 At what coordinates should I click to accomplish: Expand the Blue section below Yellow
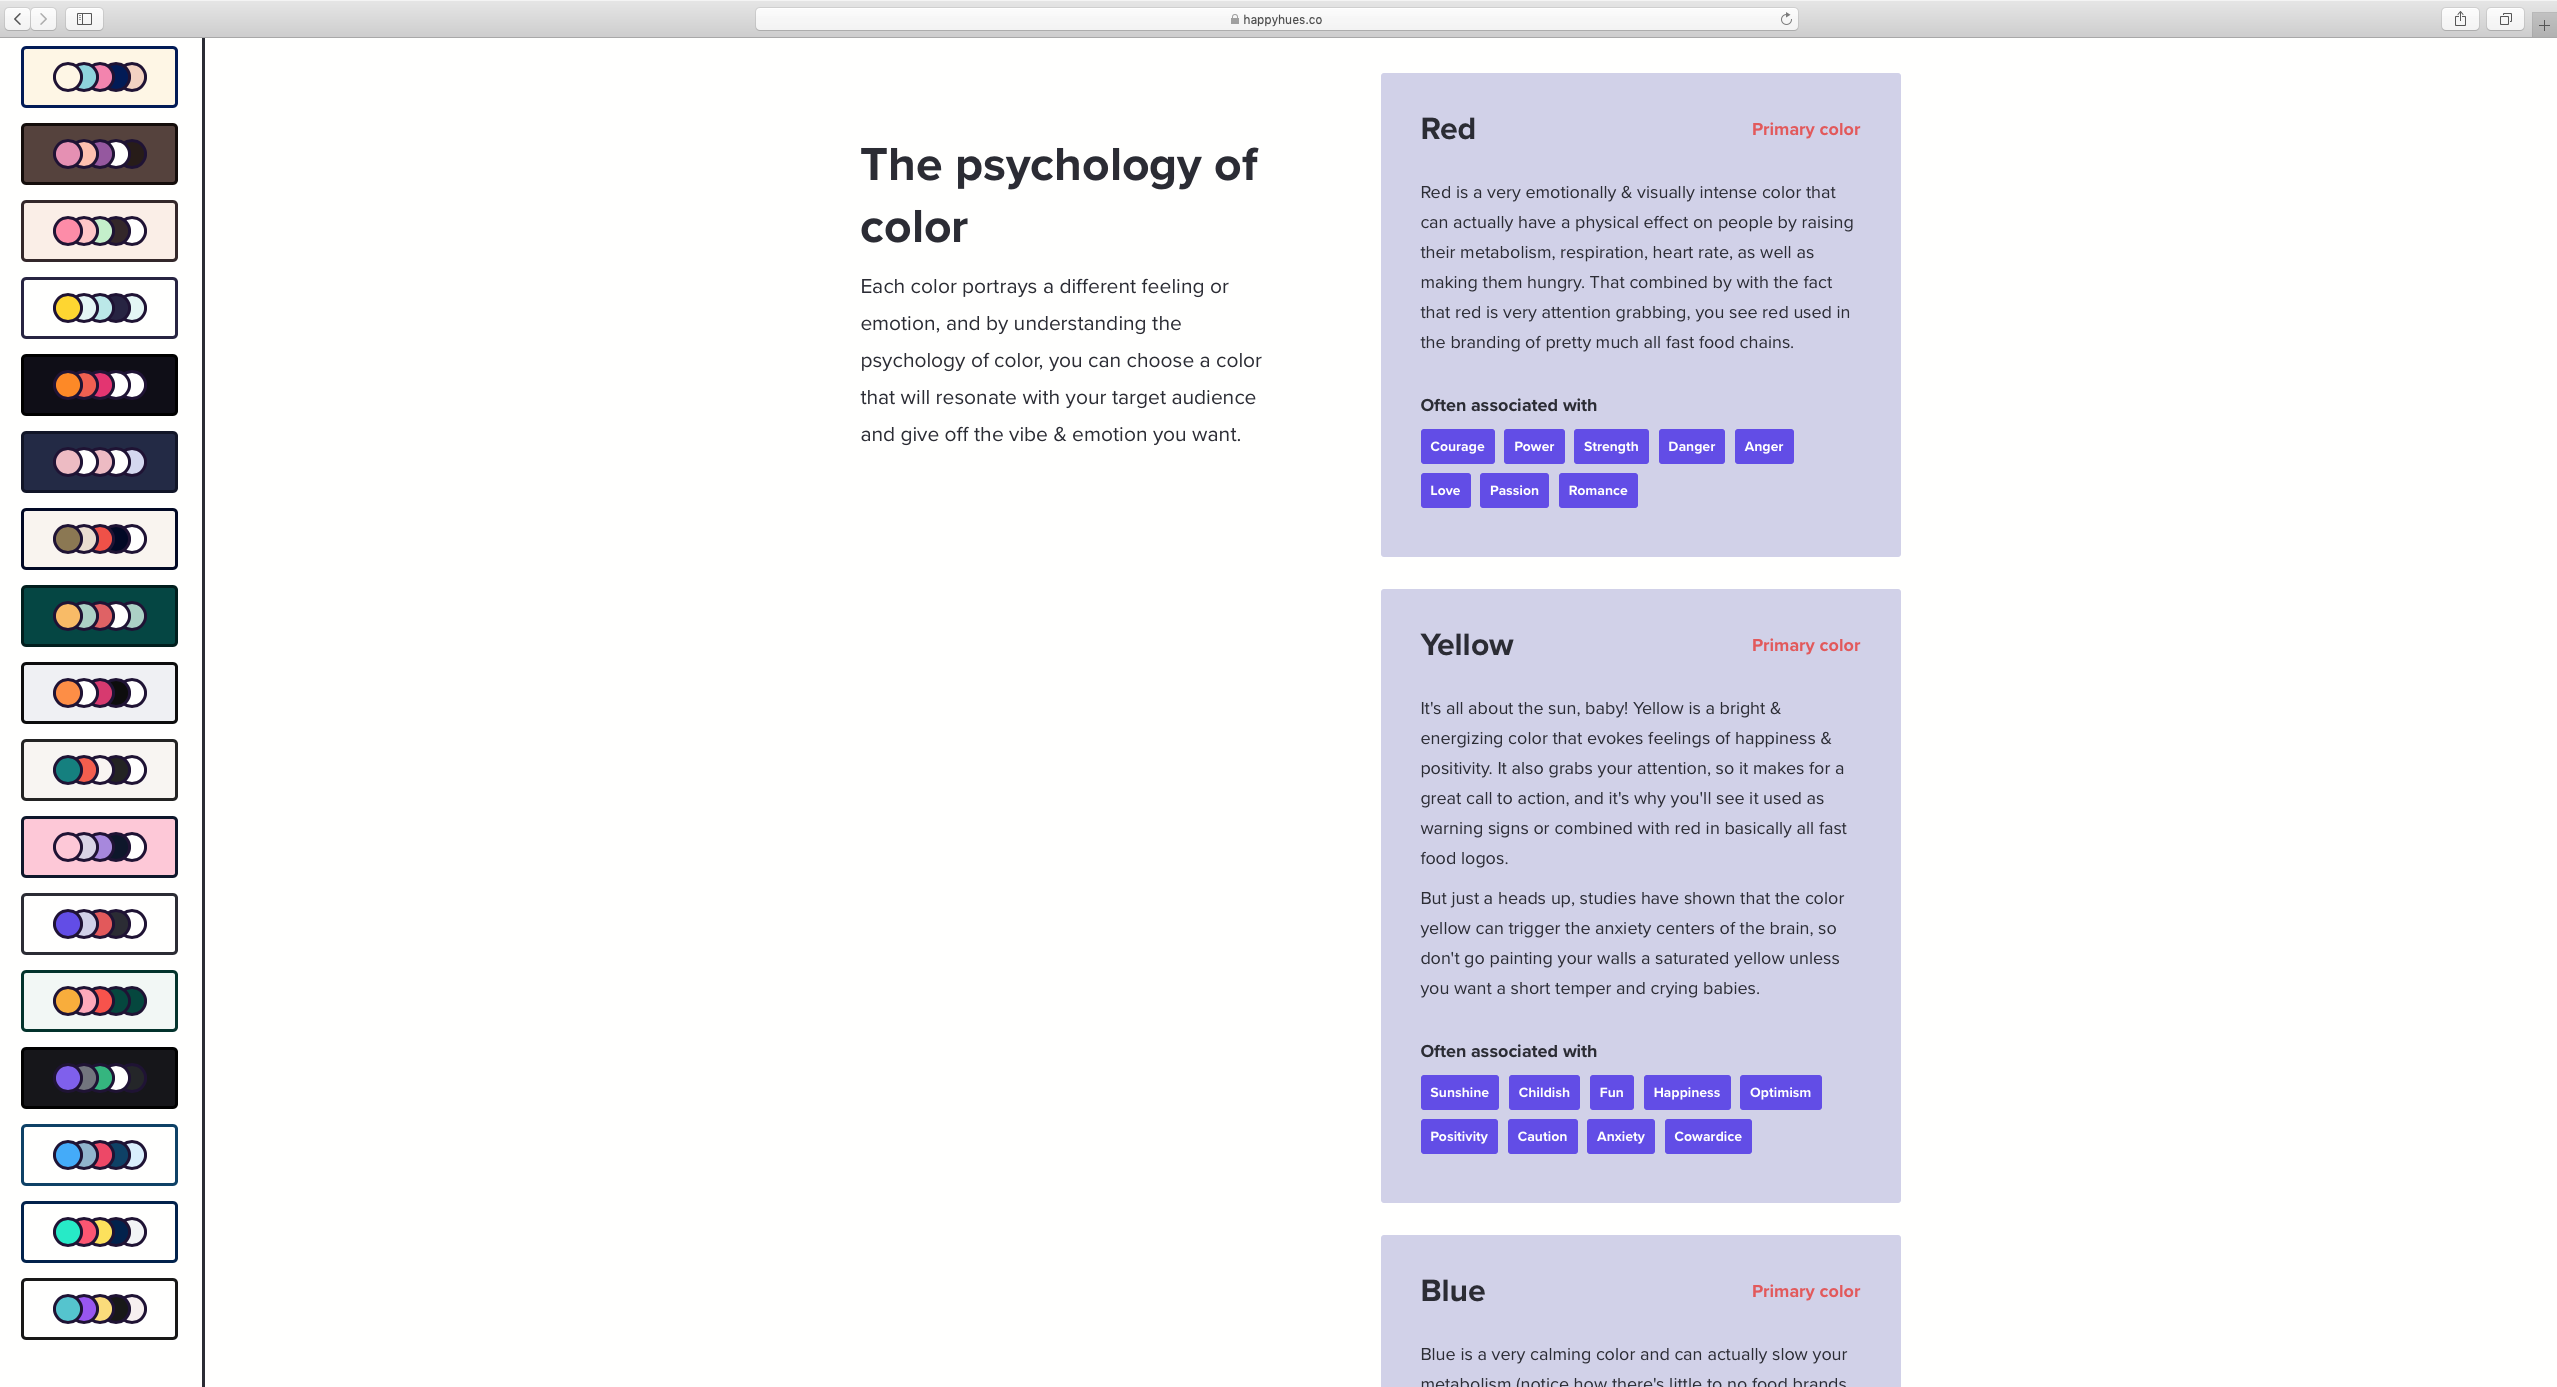(x=1452, y=1290)
